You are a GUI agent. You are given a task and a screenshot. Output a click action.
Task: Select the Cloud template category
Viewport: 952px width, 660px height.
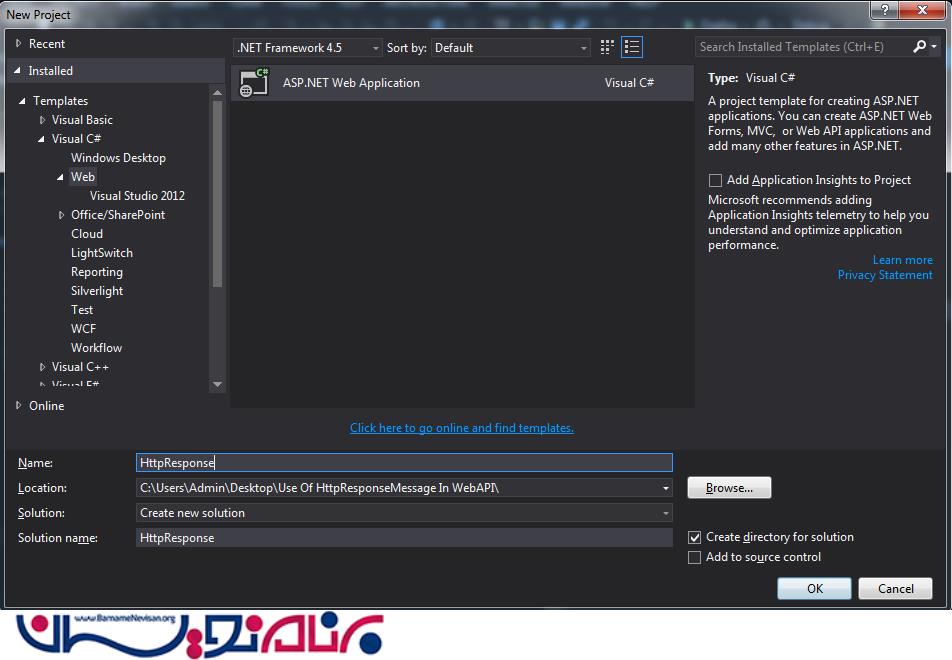[x=87, y=234]
